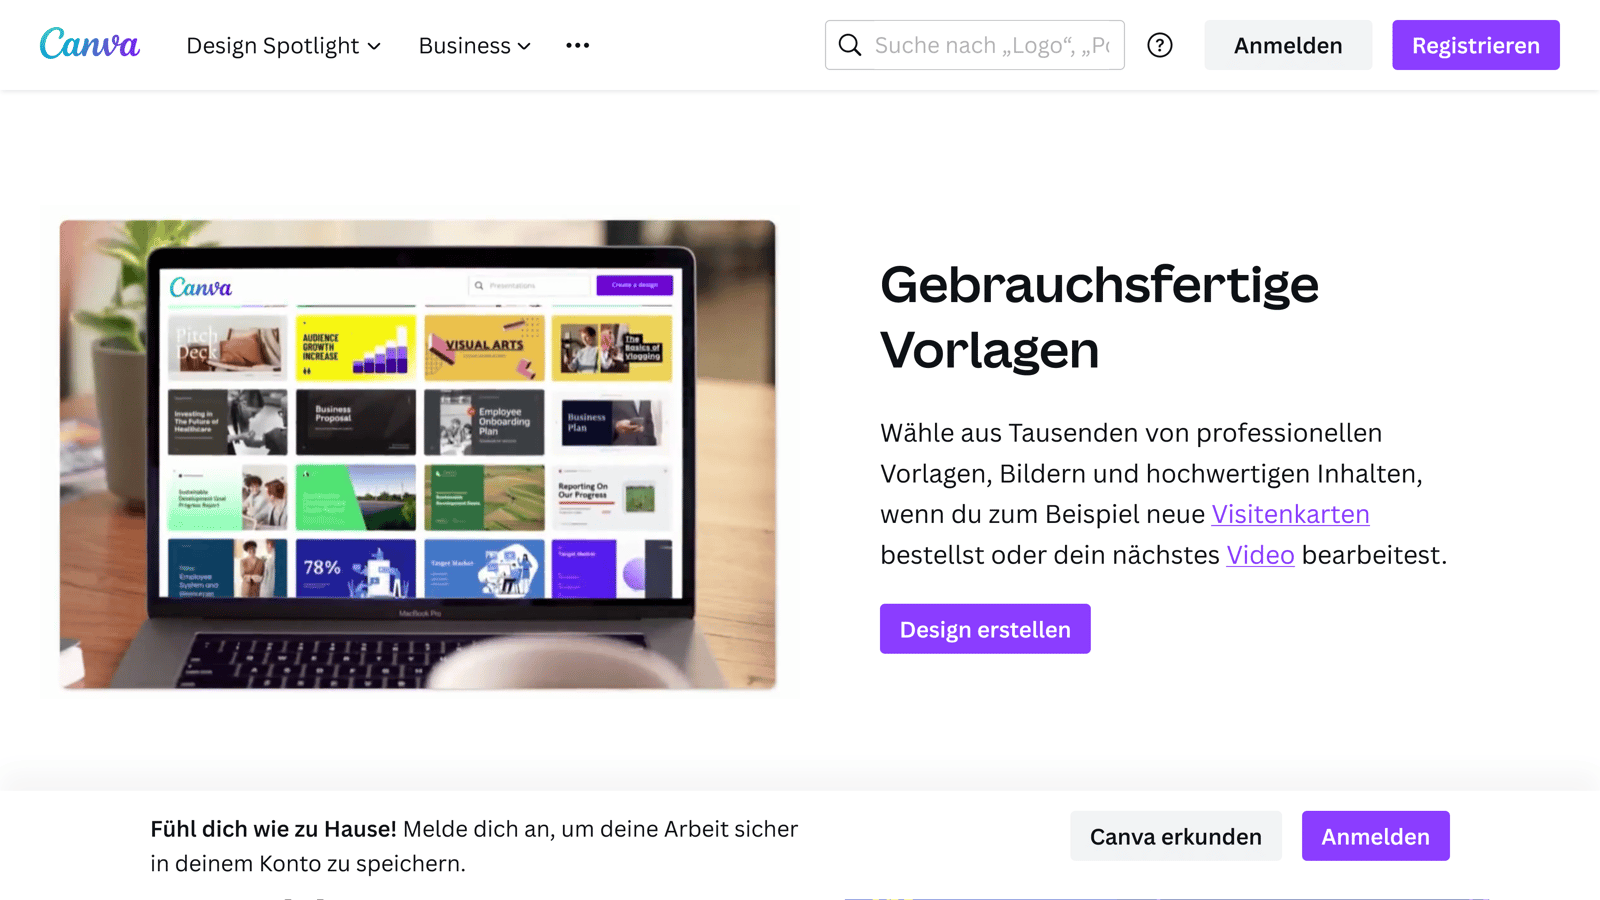The image size is (1600, 900).
Task: Open the Visitenkarten link
Action: tap(1290, 514)
